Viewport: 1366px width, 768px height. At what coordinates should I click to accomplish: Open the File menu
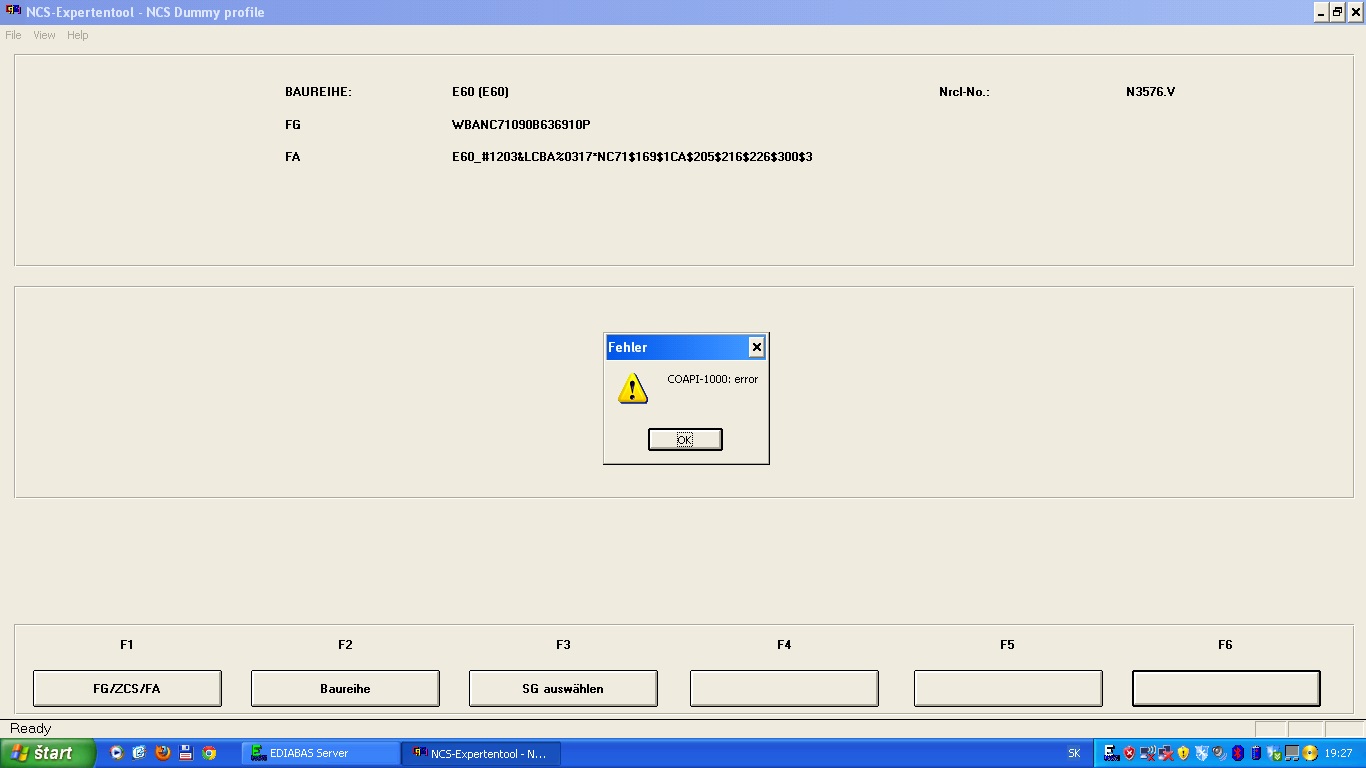pyautogui.click(x=13, y=35)
